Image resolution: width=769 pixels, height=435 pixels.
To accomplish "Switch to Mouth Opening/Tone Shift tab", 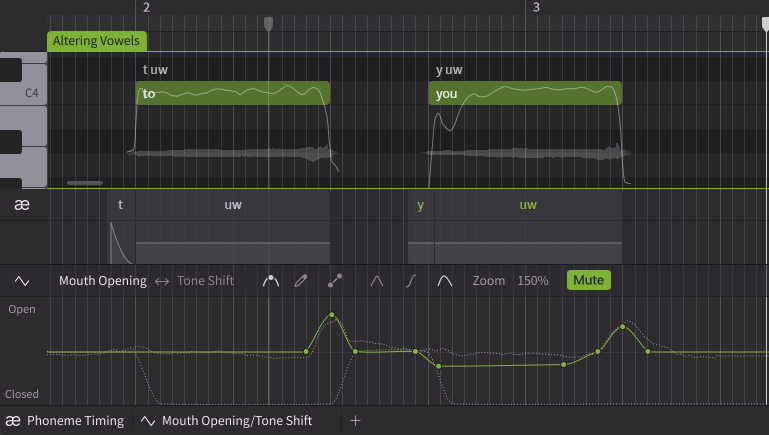I will point(226,421).
